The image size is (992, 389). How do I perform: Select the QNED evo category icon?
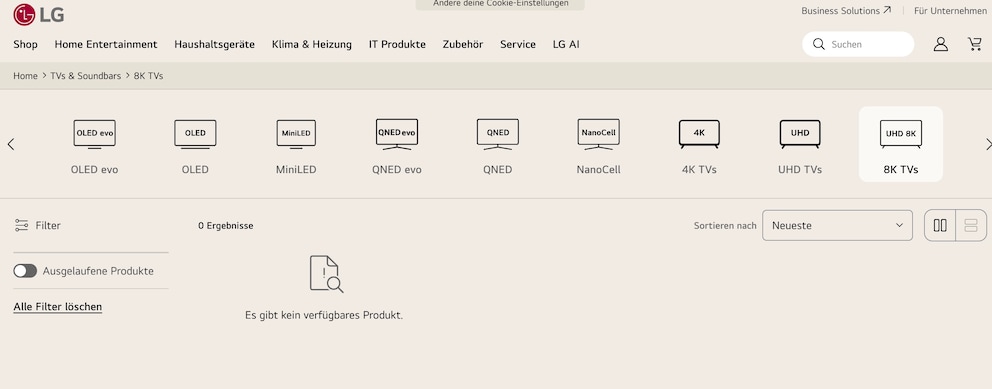pos(397,134)
